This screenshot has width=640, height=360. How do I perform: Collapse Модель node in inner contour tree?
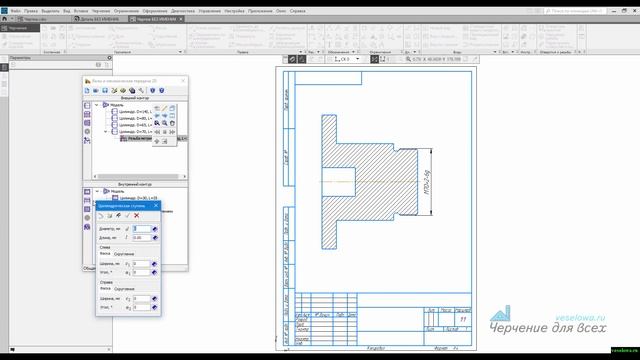click(x=97, y=191)
